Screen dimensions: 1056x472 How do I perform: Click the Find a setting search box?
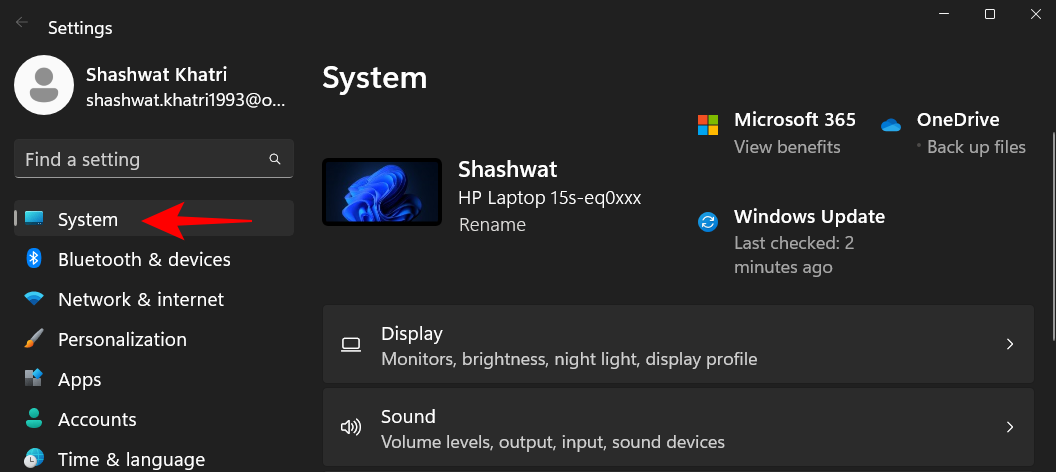140,159
